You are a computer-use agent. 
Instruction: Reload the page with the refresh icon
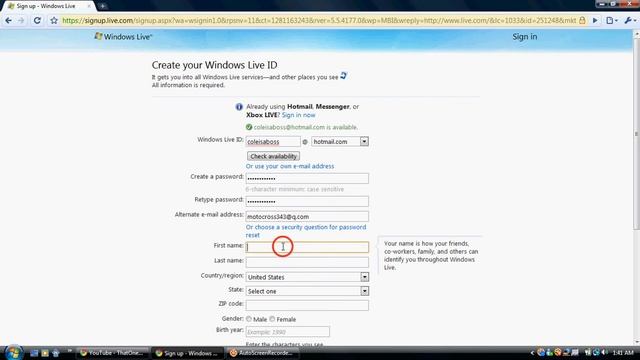pos(37,20)
